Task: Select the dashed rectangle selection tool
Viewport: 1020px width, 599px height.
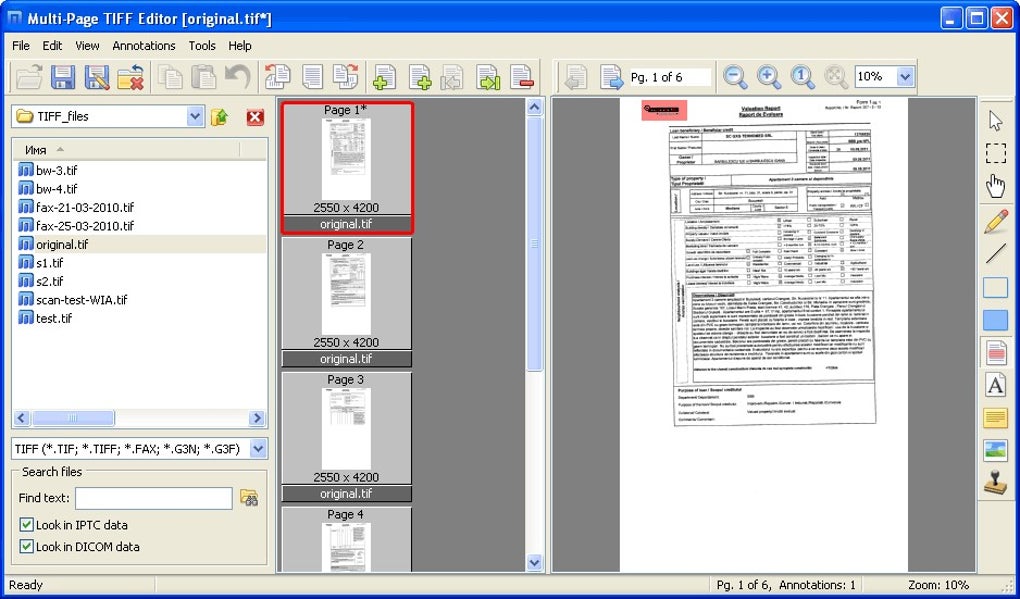Action: point(995,153)
